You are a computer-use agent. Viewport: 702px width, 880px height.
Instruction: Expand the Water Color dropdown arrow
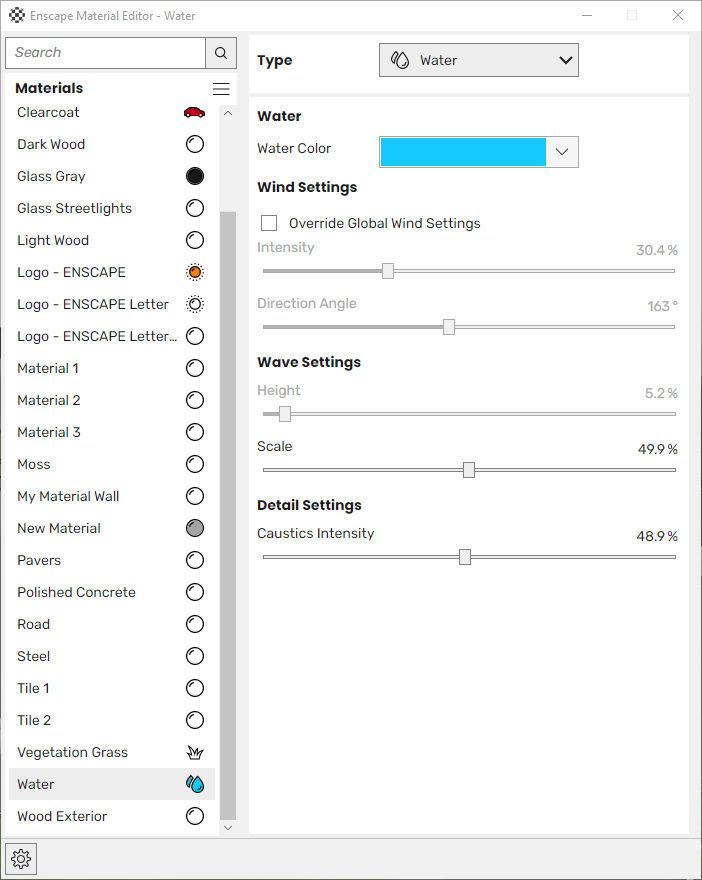(x=562, y=152)
